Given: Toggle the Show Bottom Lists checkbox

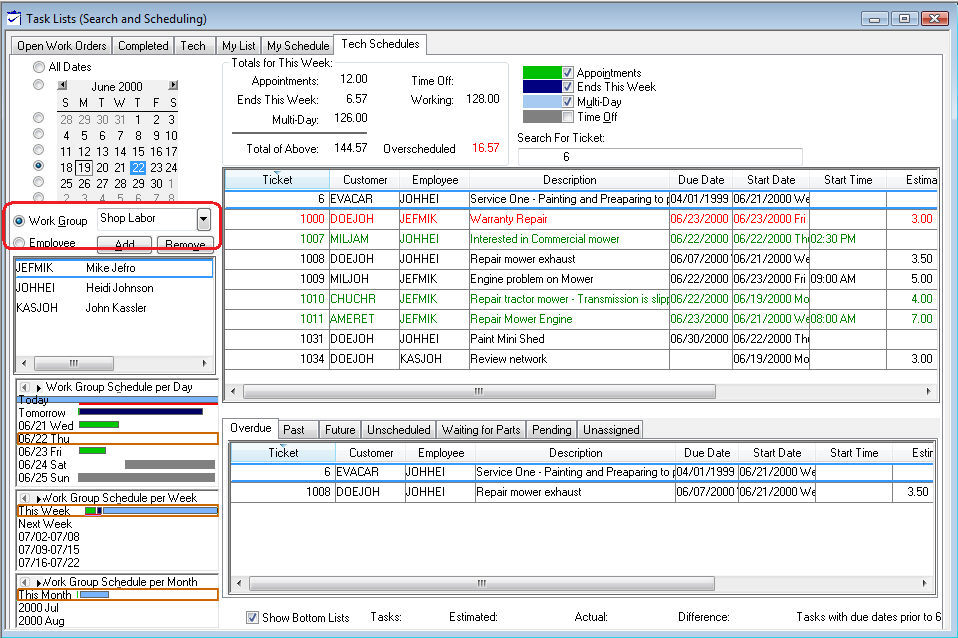Looking at the screenshot, I should point(252,618).
